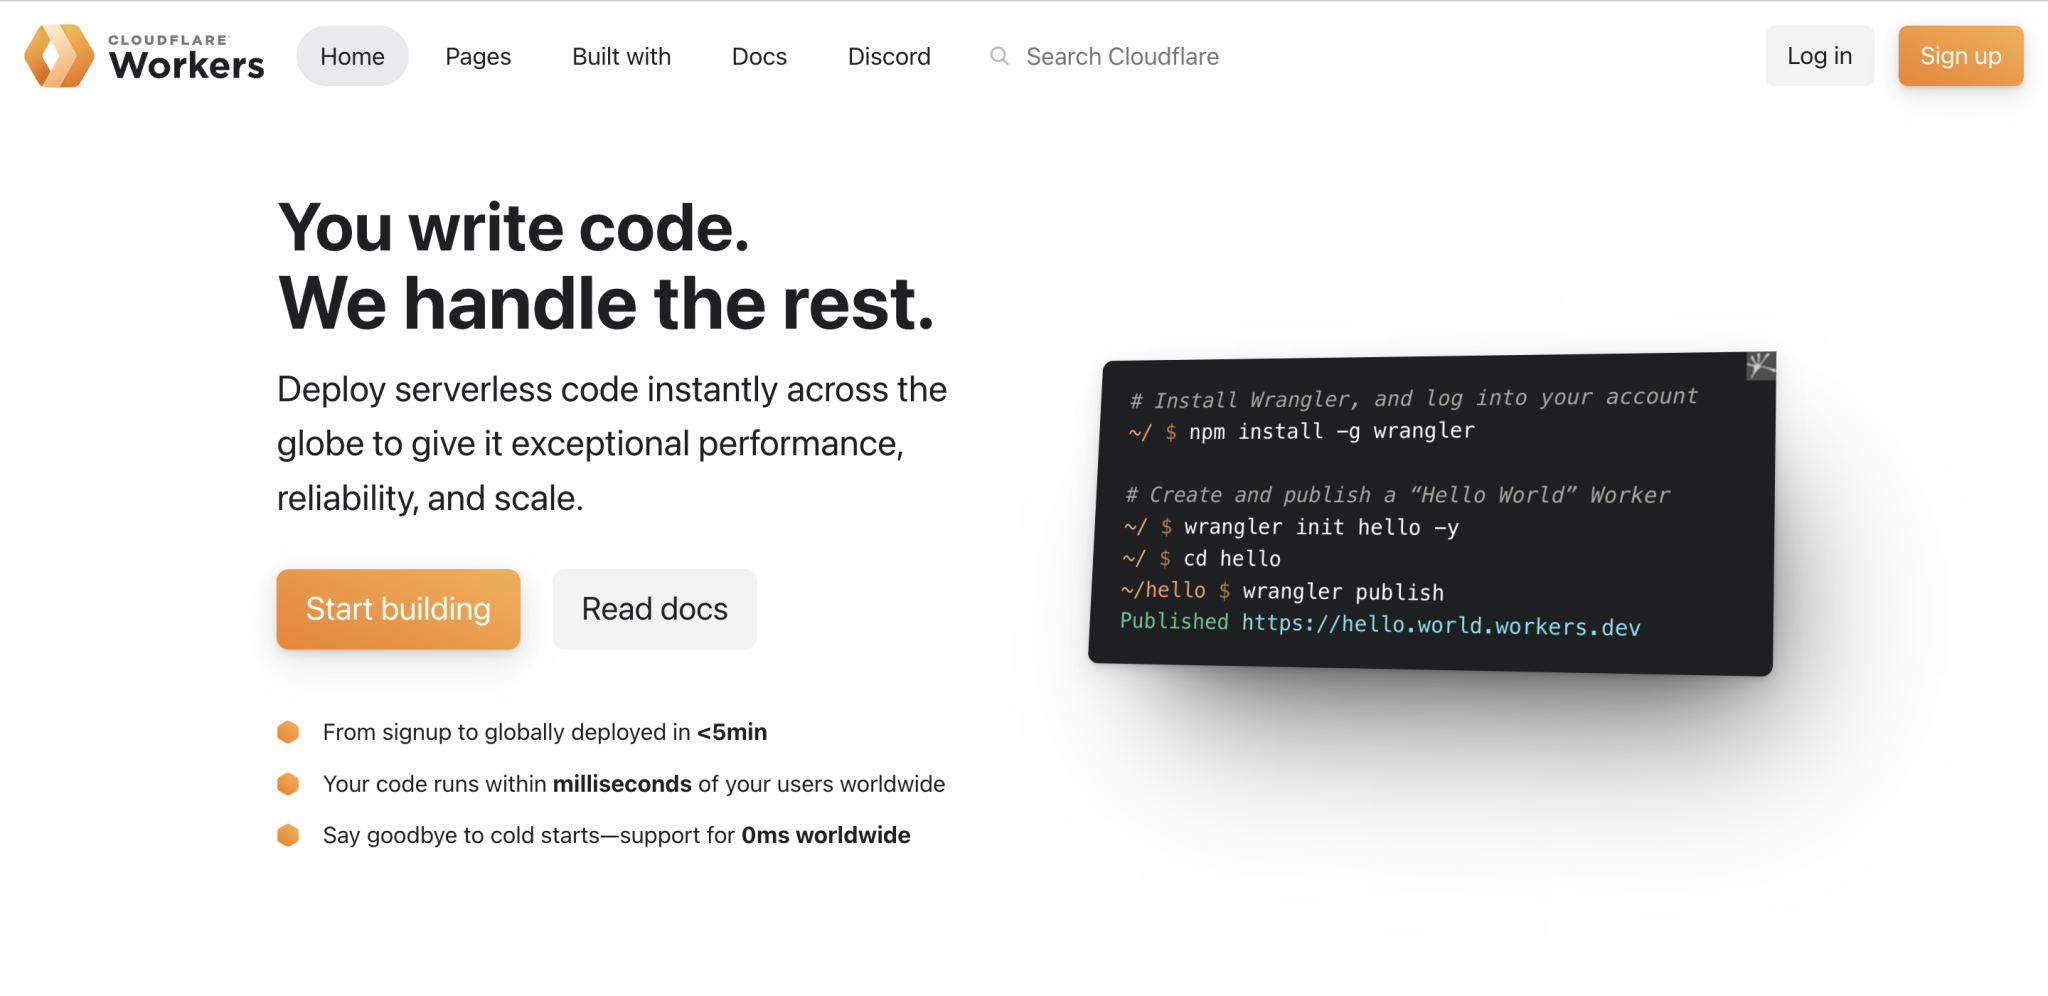Click the hexagon bullet next to 'milliseconds'

point(287,783)
